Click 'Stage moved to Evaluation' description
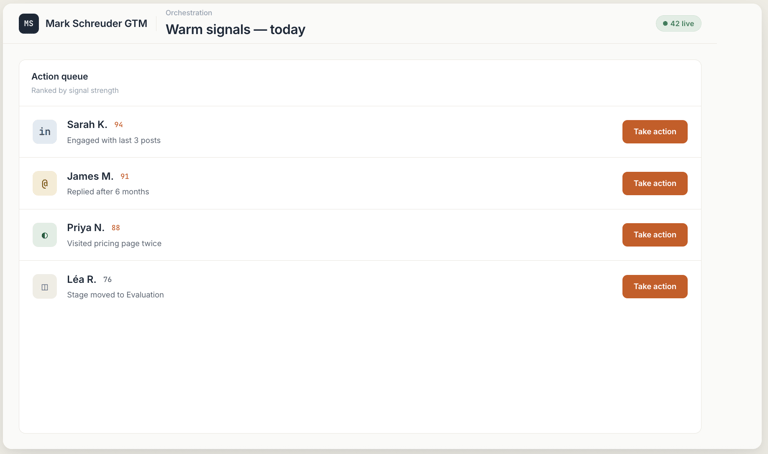The height and width of the screenshot is (454, 768). 115,295
